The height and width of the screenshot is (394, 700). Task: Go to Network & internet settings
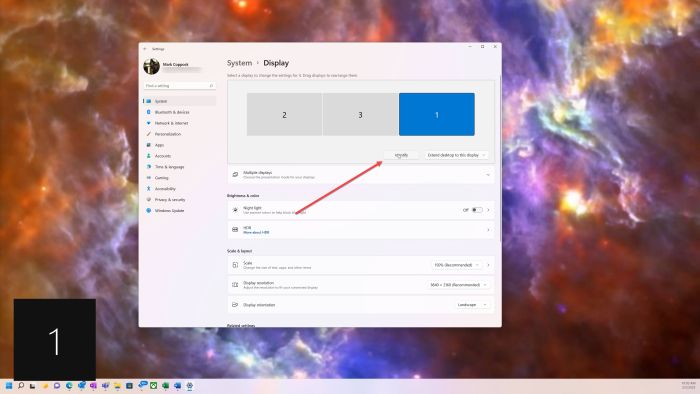coord(179,123)
